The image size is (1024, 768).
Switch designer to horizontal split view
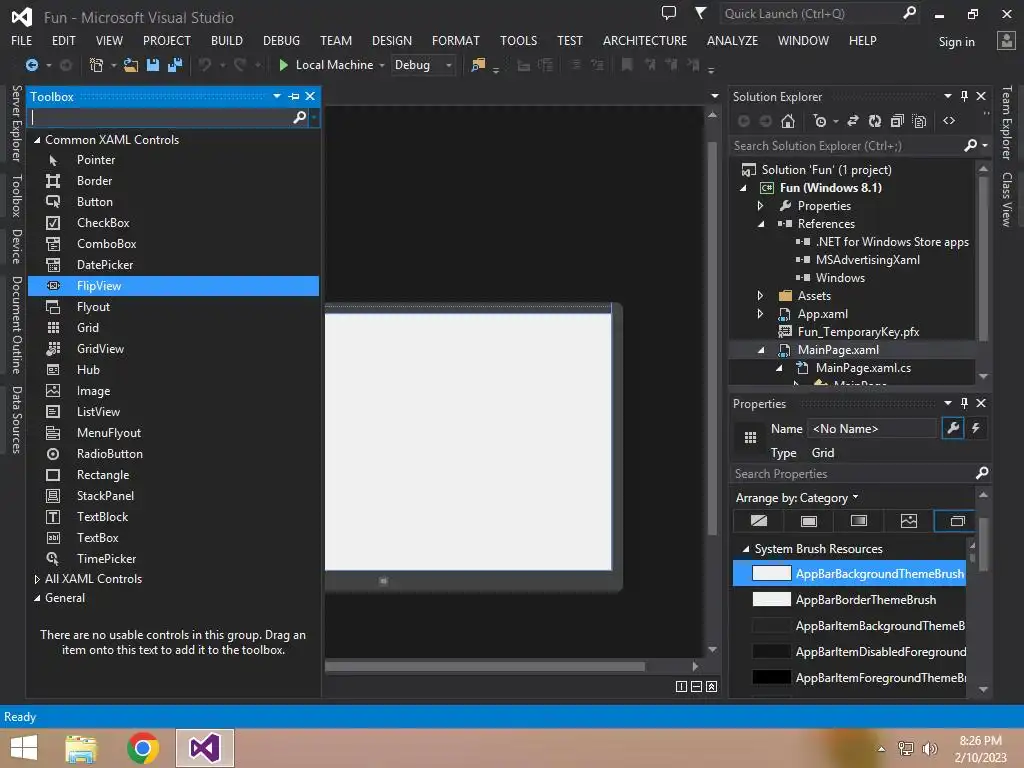(696, 686)
